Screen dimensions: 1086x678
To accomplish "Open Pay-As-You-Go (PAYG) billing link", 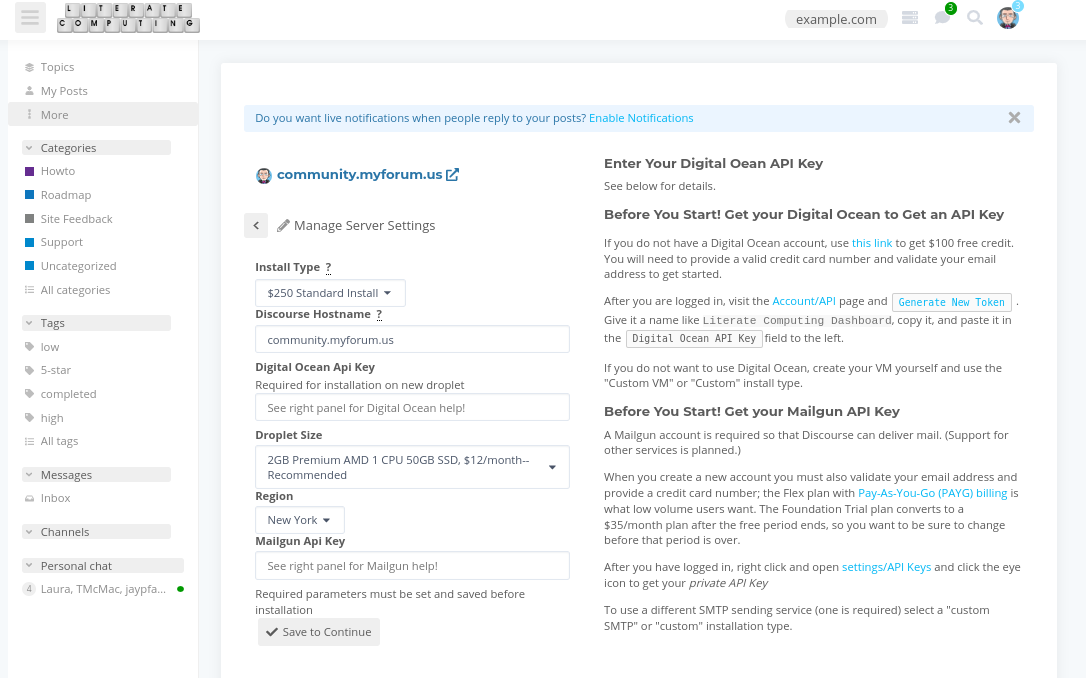I will [x=932, y=493].
